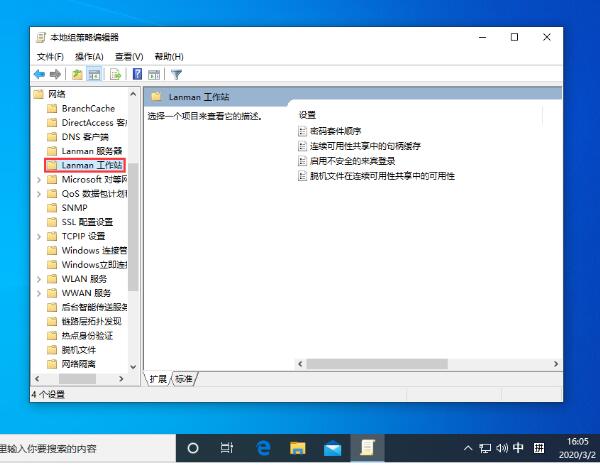Expand the WLAN 服务 tree node
Viewport: 600px width, 467px height.
(x=38, y=278)
